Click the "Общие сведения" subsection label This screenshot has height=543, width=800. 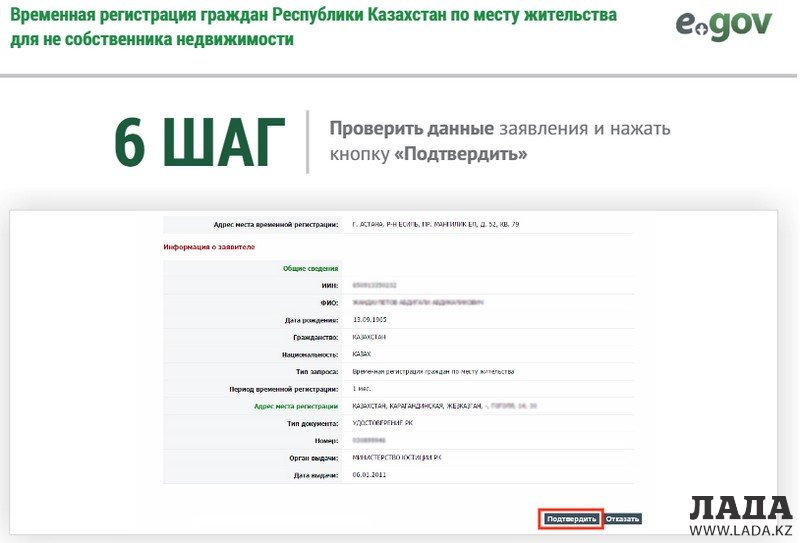(310, 268)
